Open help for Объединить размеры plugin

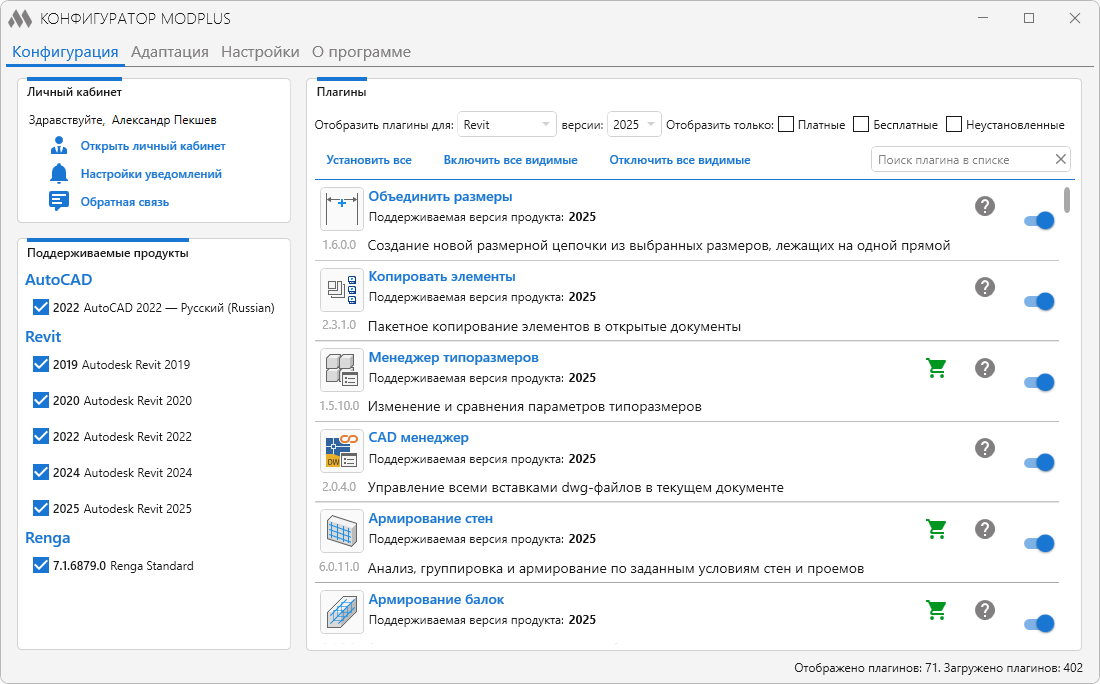click(985, 206)
